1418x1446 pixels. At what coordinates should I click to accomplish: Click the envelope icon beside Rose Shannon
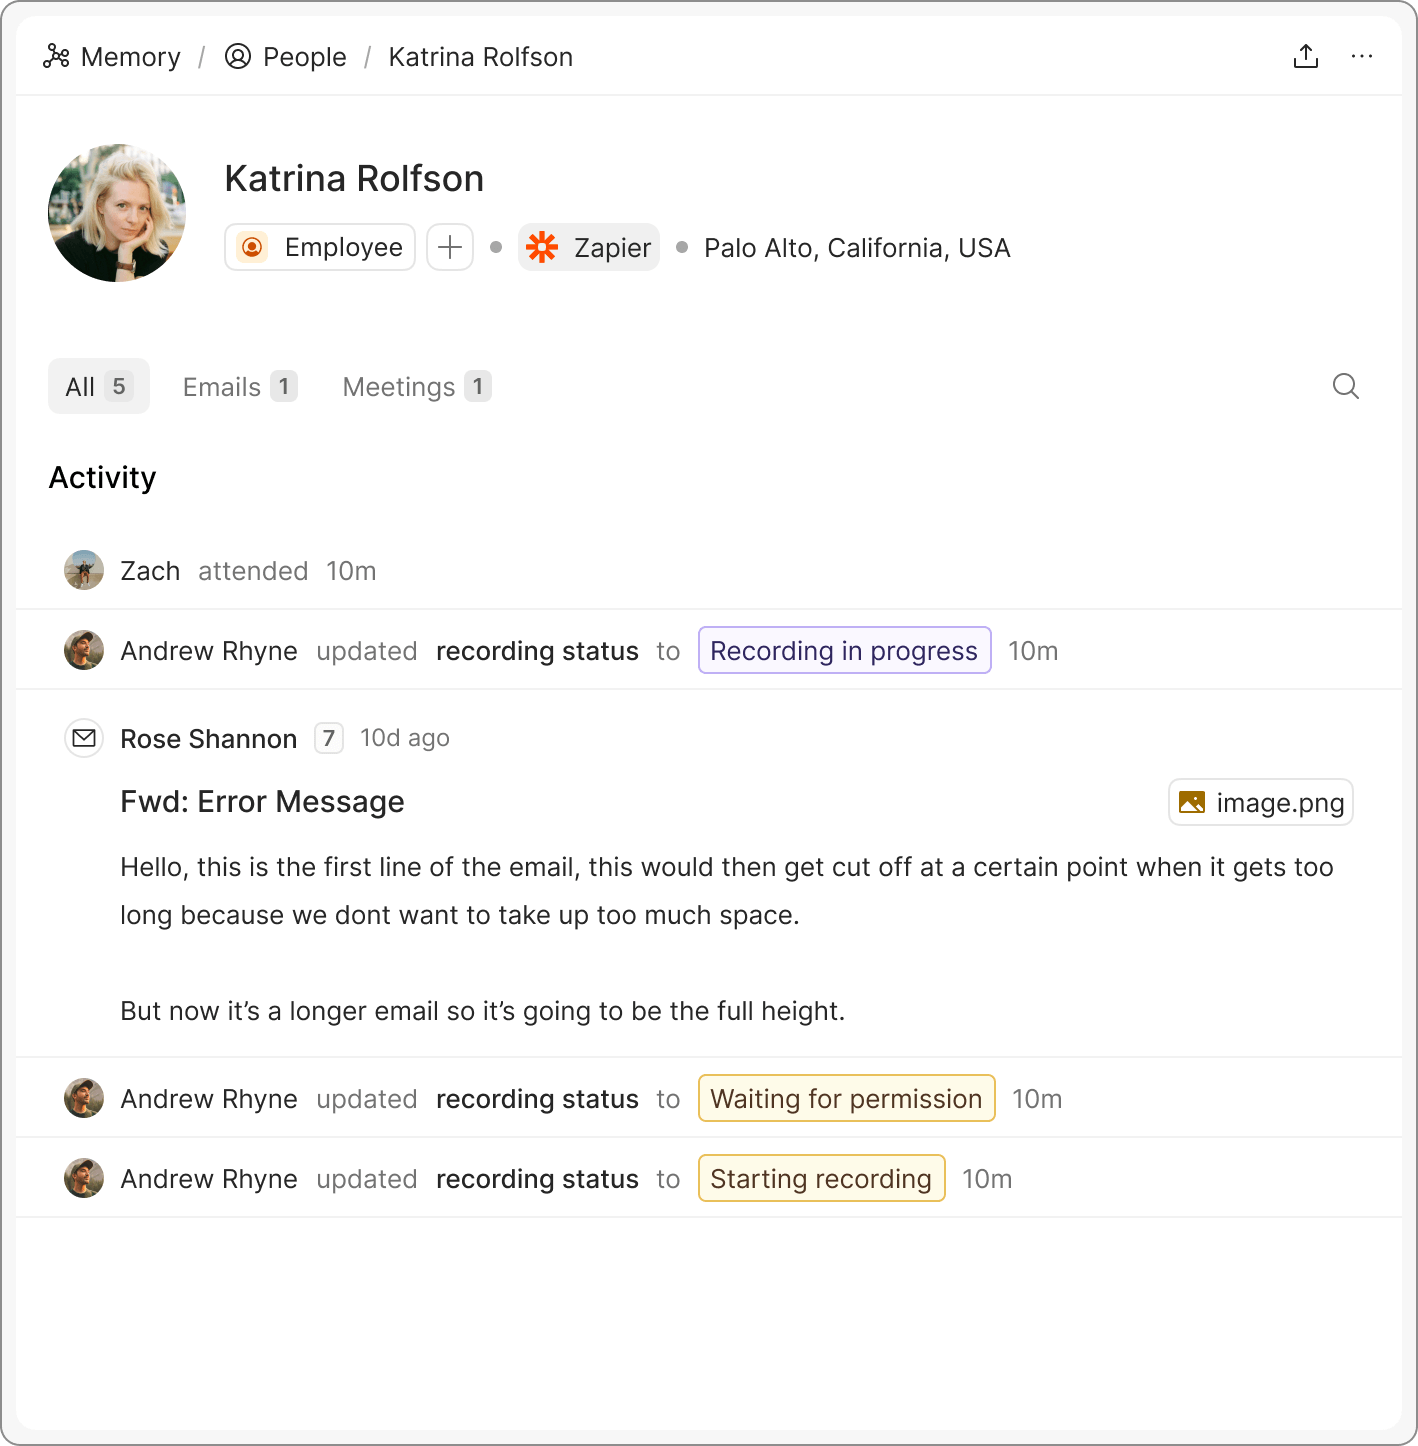(x=84, y=738)
